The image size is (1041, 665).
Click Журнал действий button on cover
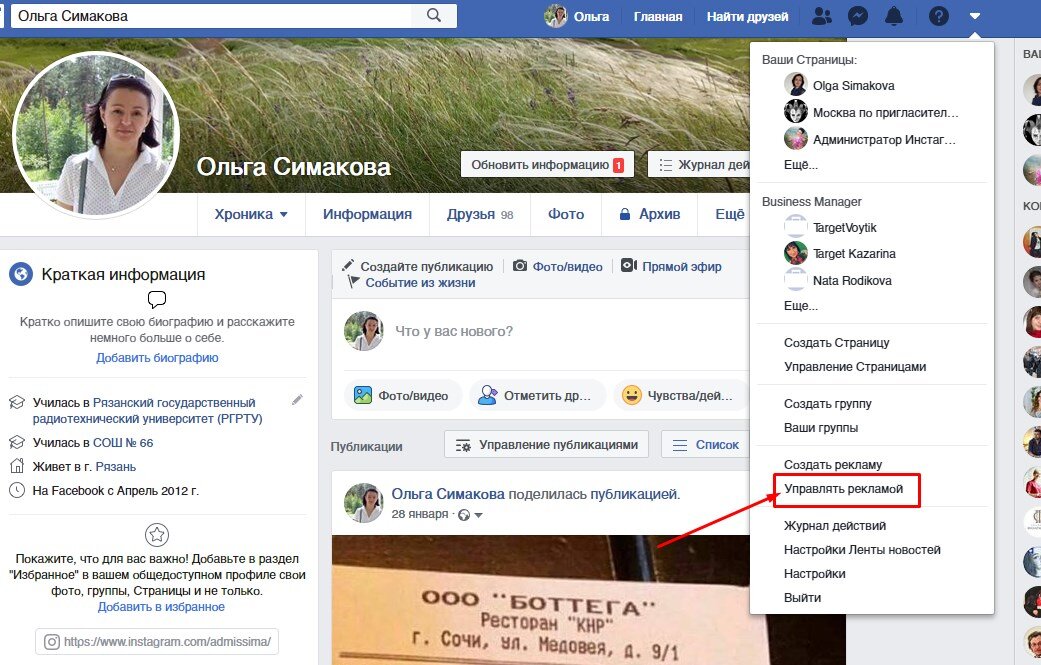[698, 165]
